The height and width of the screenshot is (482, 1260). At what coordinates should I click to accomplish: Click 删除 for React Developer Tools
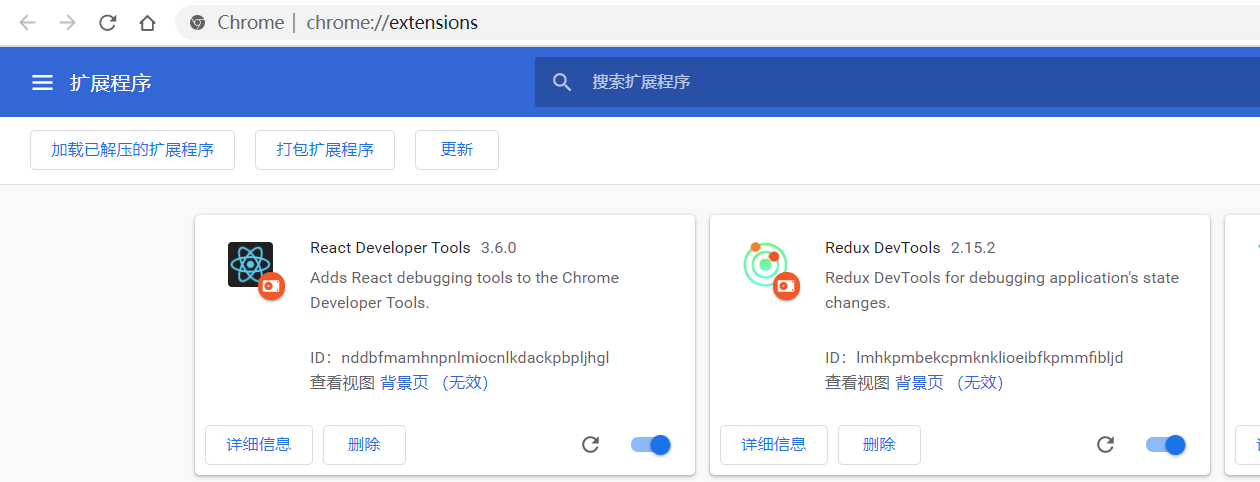click(364, 445)
